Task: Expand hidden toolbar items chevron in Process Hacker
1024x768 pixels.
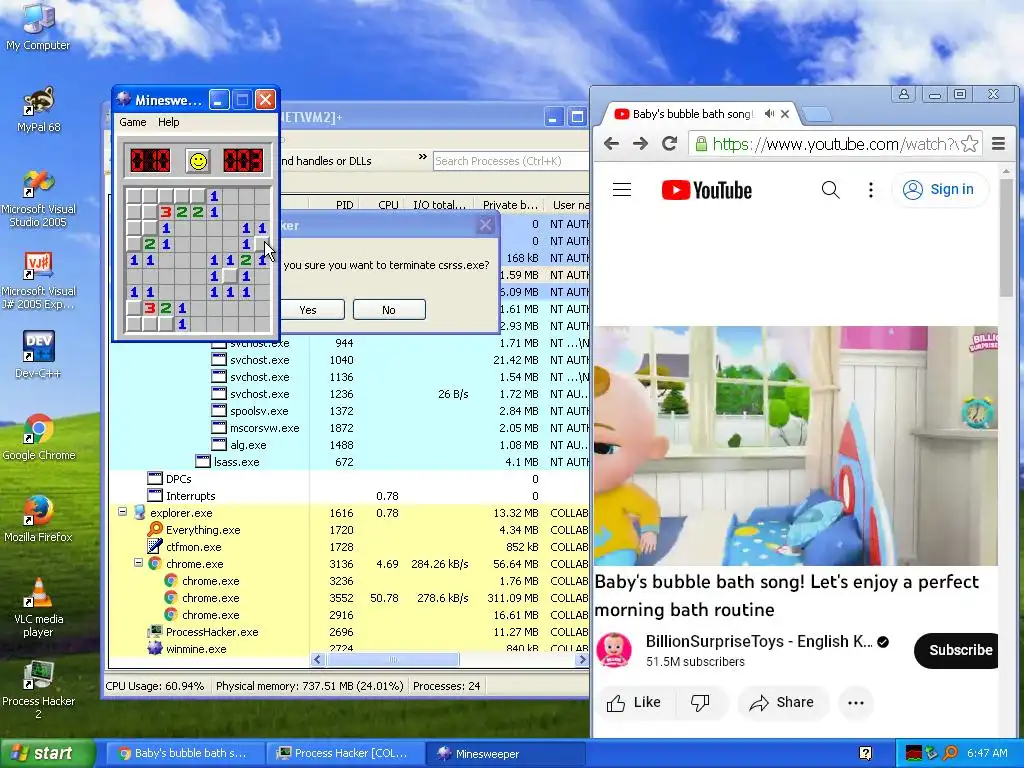Action: (x=423, y=157)
